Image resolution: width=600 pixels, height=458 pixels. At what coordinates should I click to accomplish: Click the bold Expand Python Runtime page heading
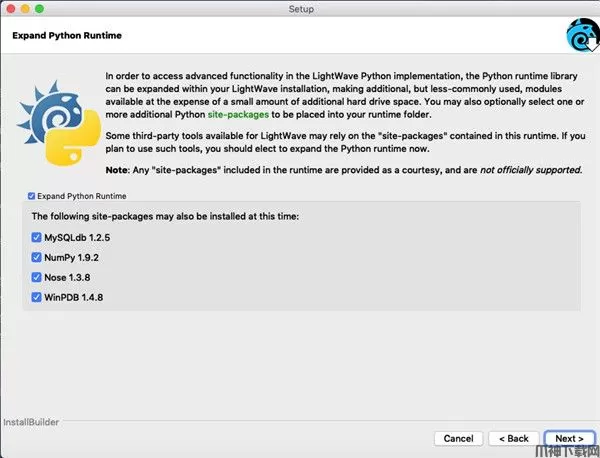point(67,36)
